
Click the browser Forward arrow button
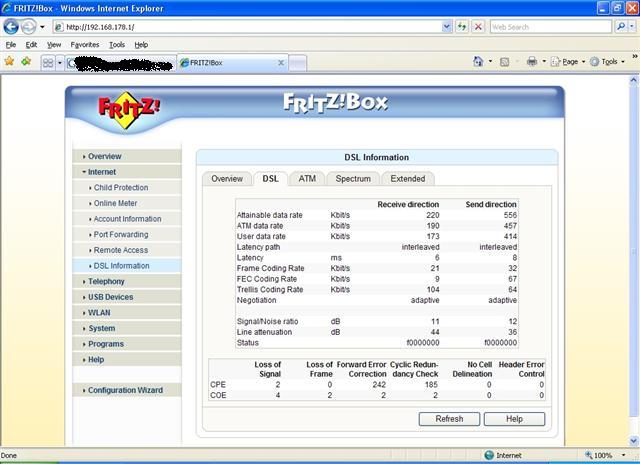(x=29, y=27)
